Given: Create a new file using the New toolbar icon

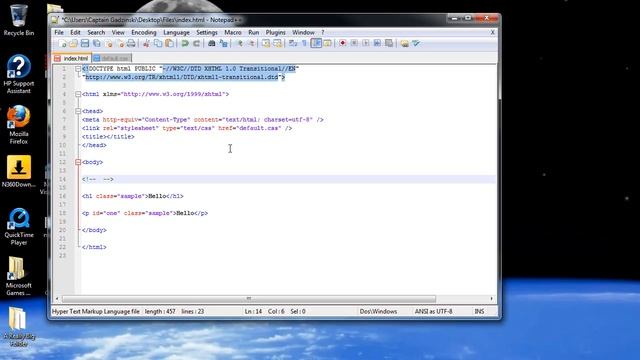Looking at the screenshot, I should 62,43.
